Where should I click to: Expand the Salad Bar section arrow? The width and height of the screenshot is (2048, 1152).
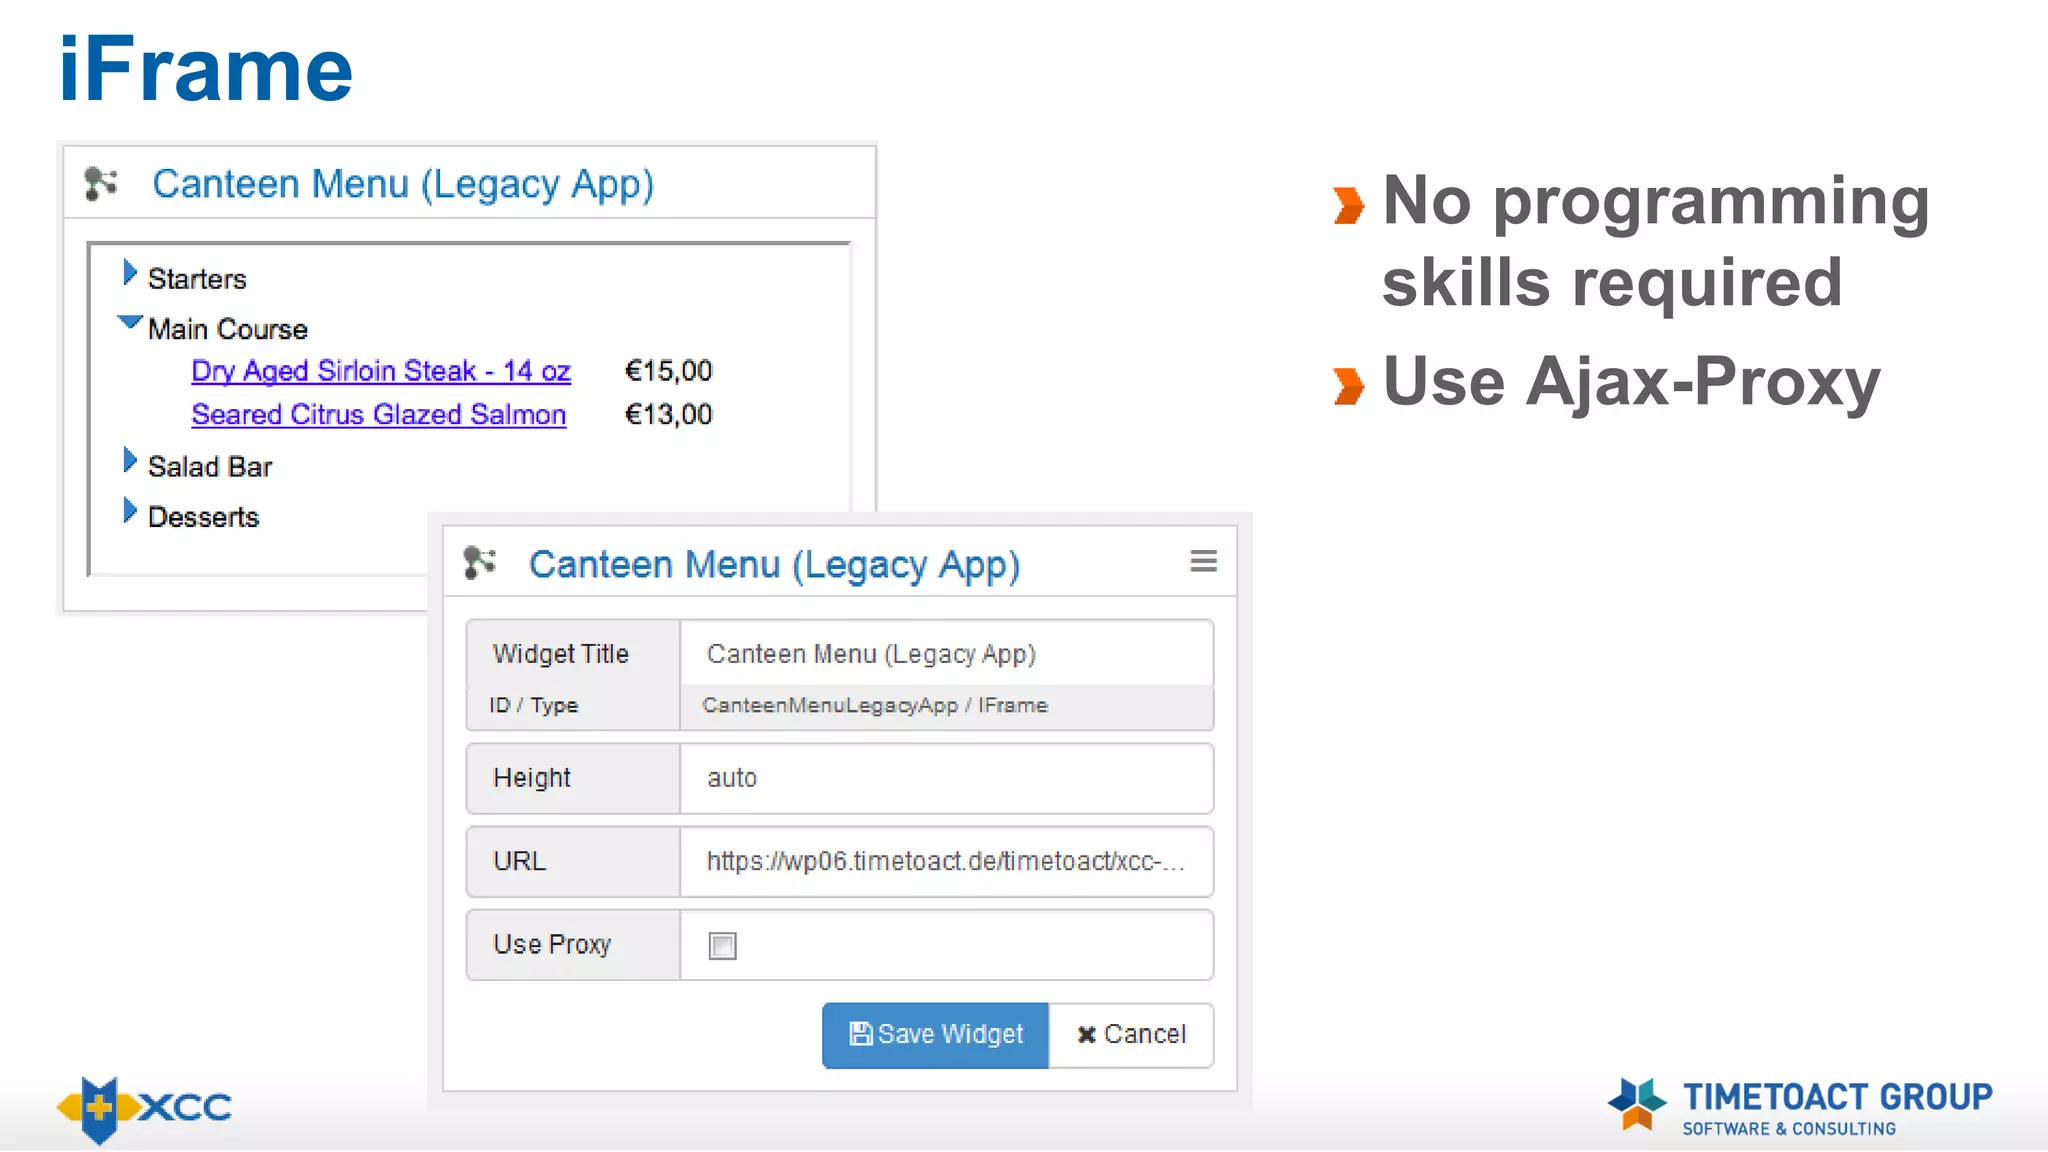pos(129,461)
